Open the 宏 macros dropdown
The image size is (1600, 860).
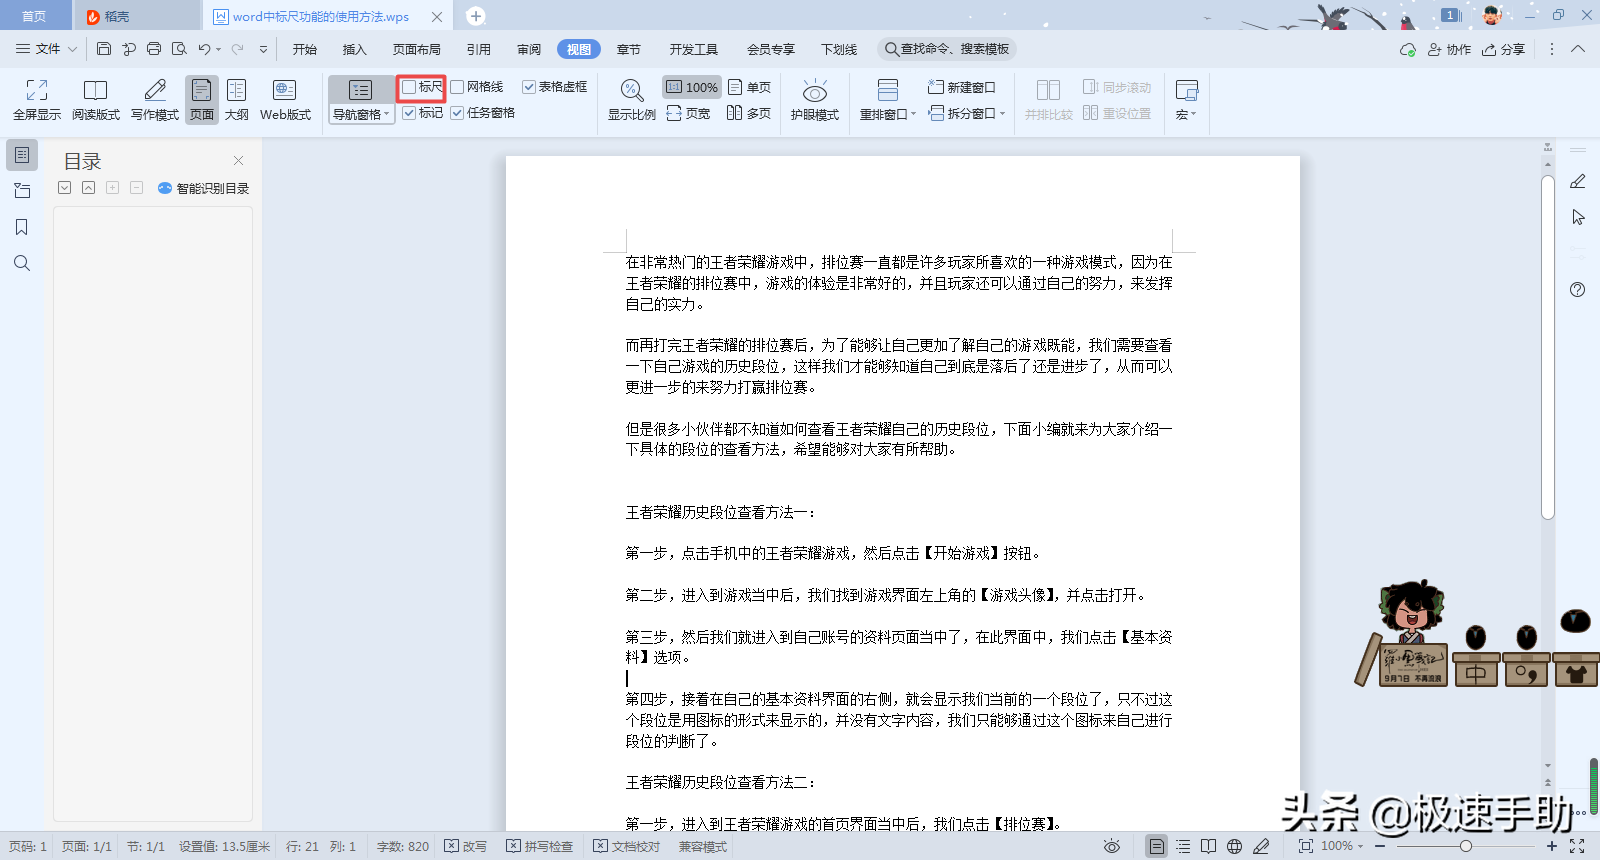pyautogui.click(x=1186, y=114)
